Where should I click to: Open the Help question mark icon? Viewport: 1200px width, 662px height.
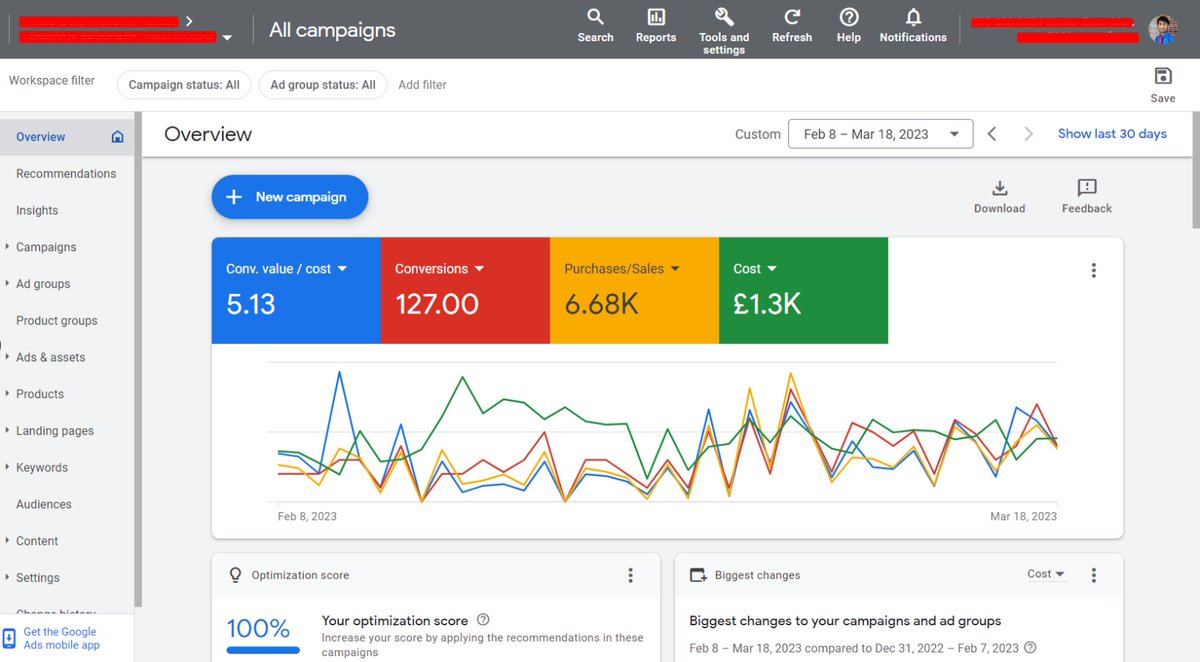pos(849,17)
